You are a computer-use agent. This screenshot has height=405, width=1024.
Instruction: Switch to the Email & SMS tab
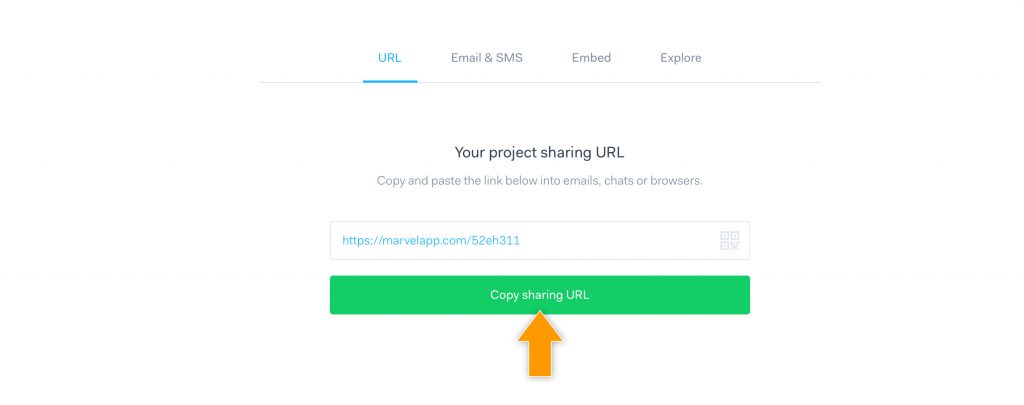(x=487, y=58)
